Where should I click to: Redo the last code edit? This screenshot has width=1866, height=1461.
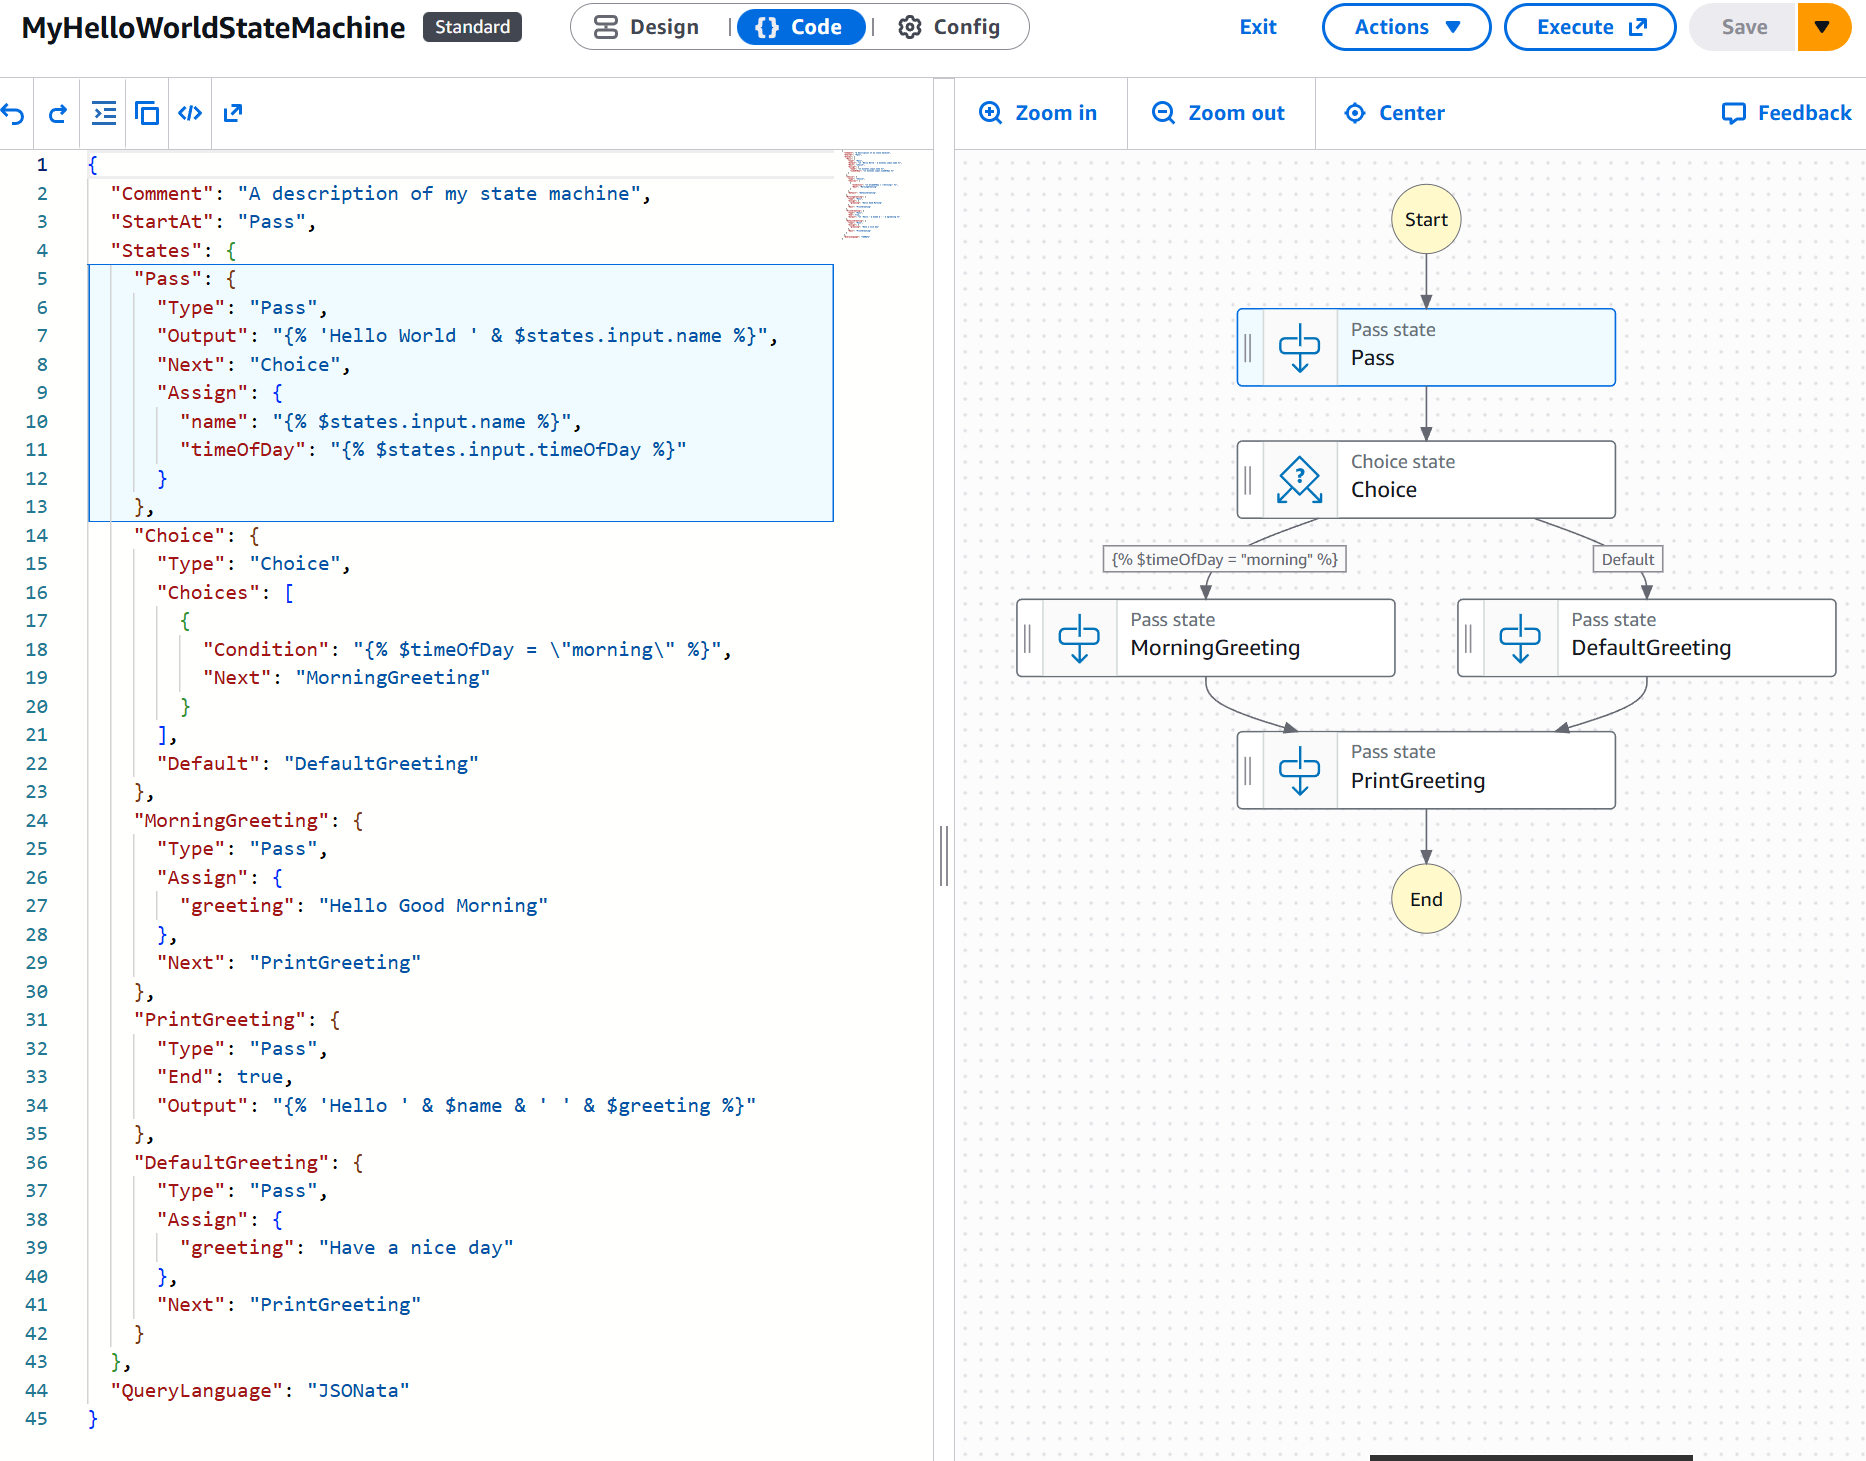(57, 113)
